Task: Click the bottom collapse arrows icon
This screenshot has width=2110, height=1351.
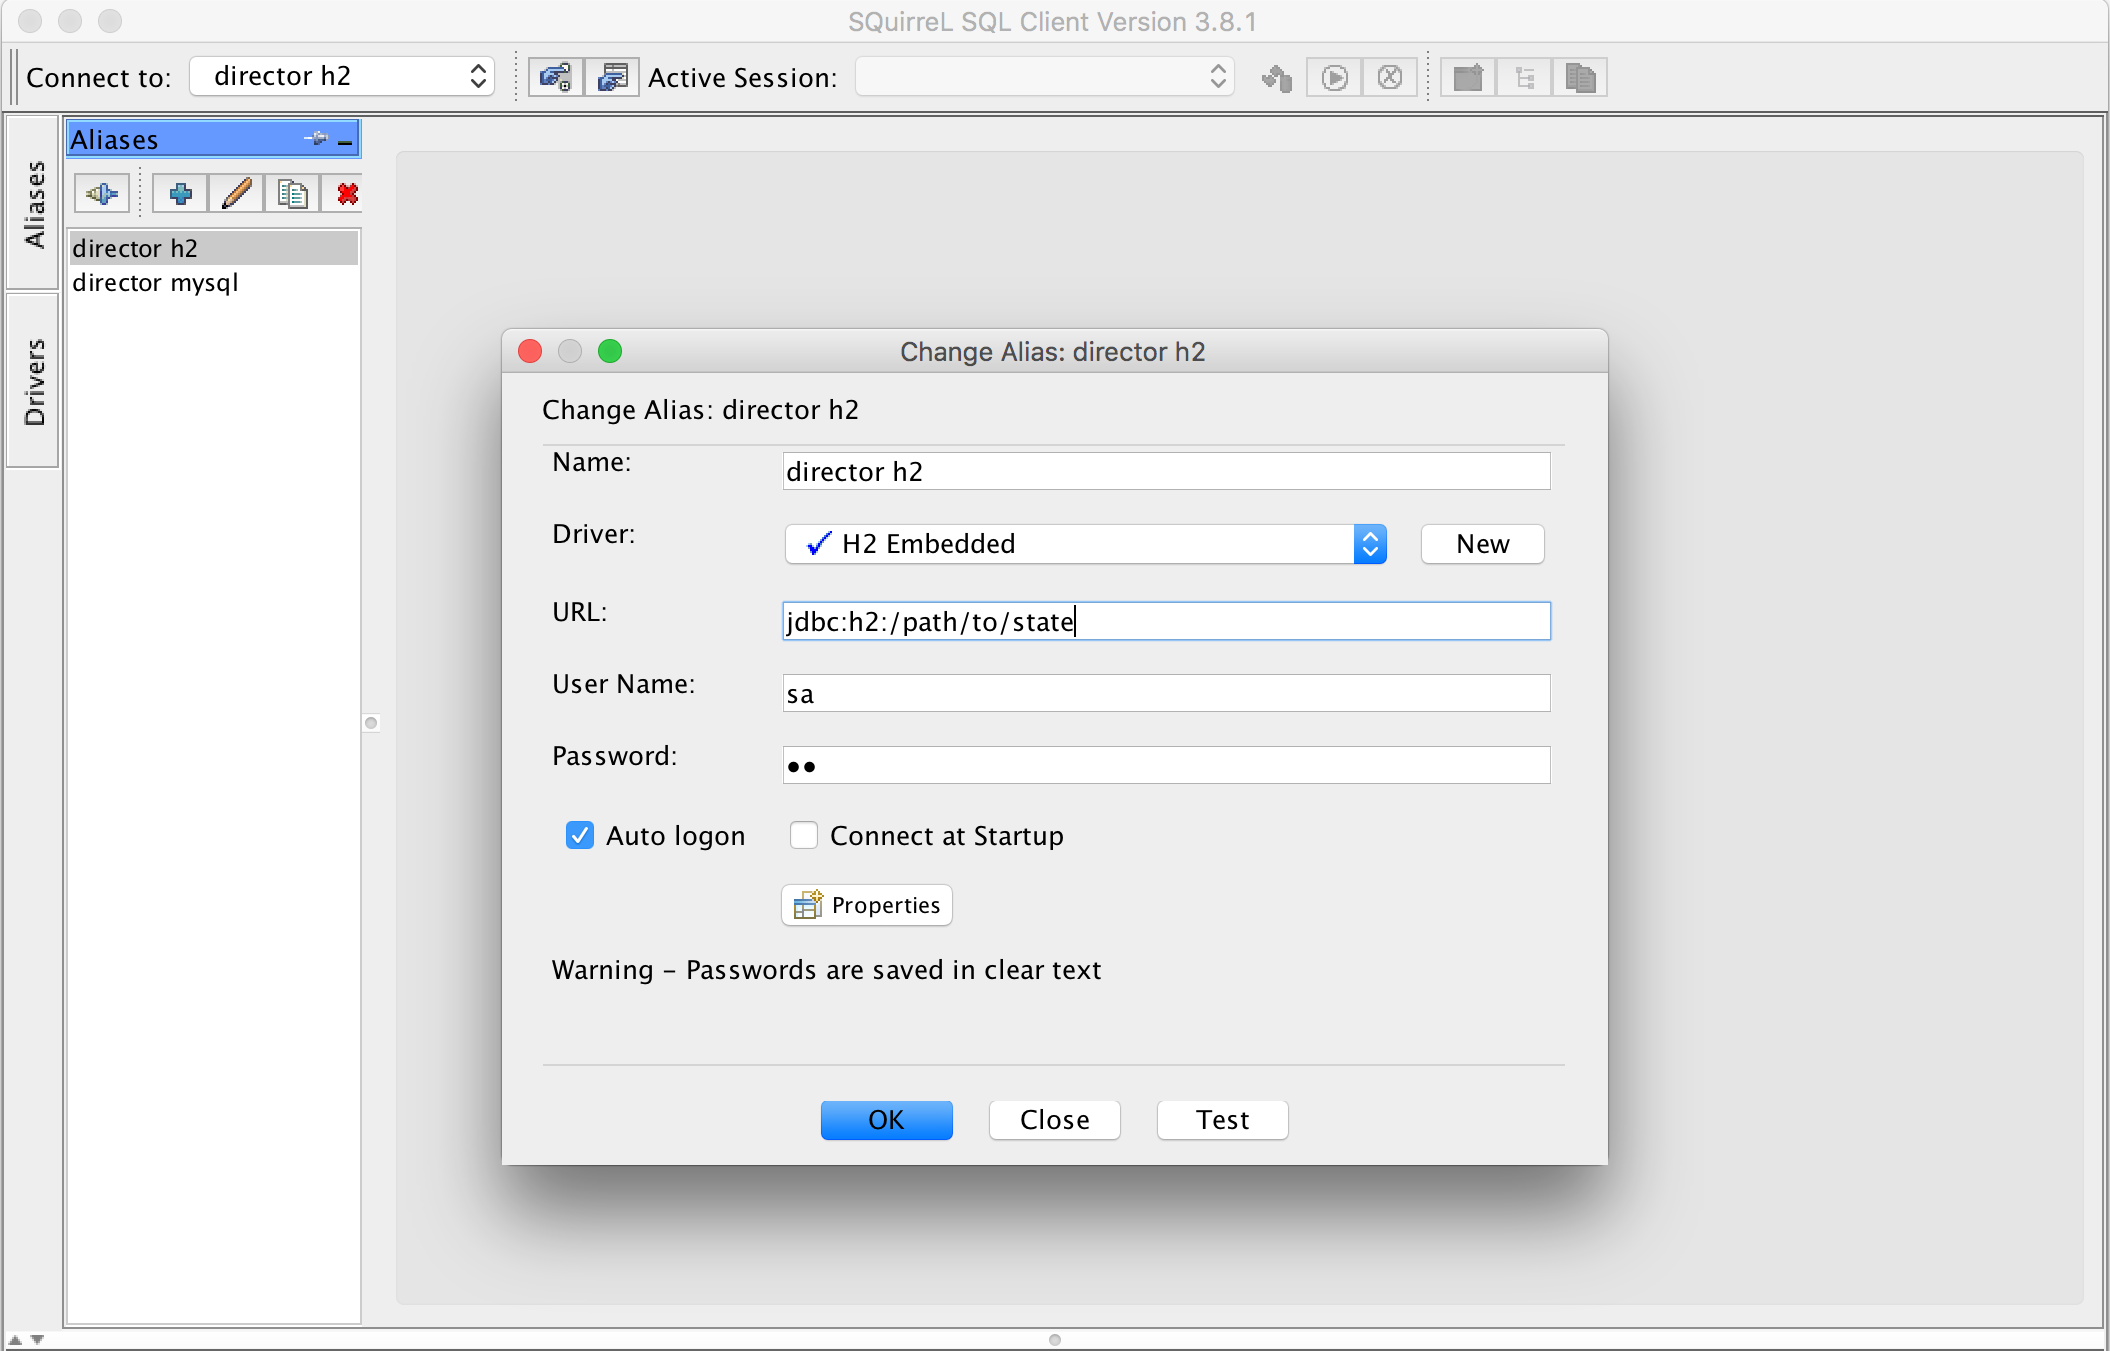Action: (26, 1340)
